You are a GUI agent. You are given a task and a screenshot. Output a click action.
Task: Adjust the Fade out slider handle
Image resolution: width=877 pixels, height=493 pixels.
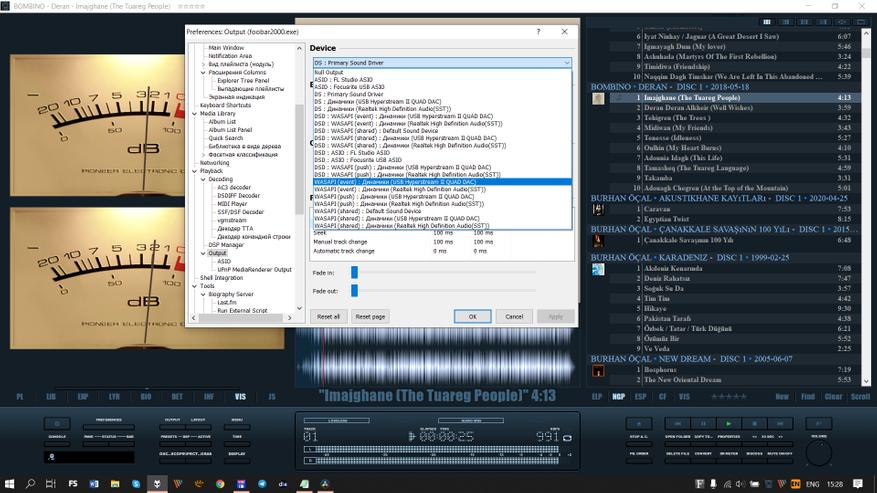354,291
